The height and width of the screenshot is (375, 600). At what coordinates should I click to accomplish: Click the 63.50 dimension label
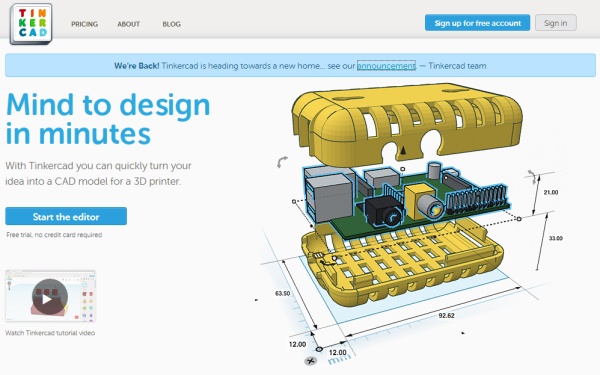coord(282,293)
